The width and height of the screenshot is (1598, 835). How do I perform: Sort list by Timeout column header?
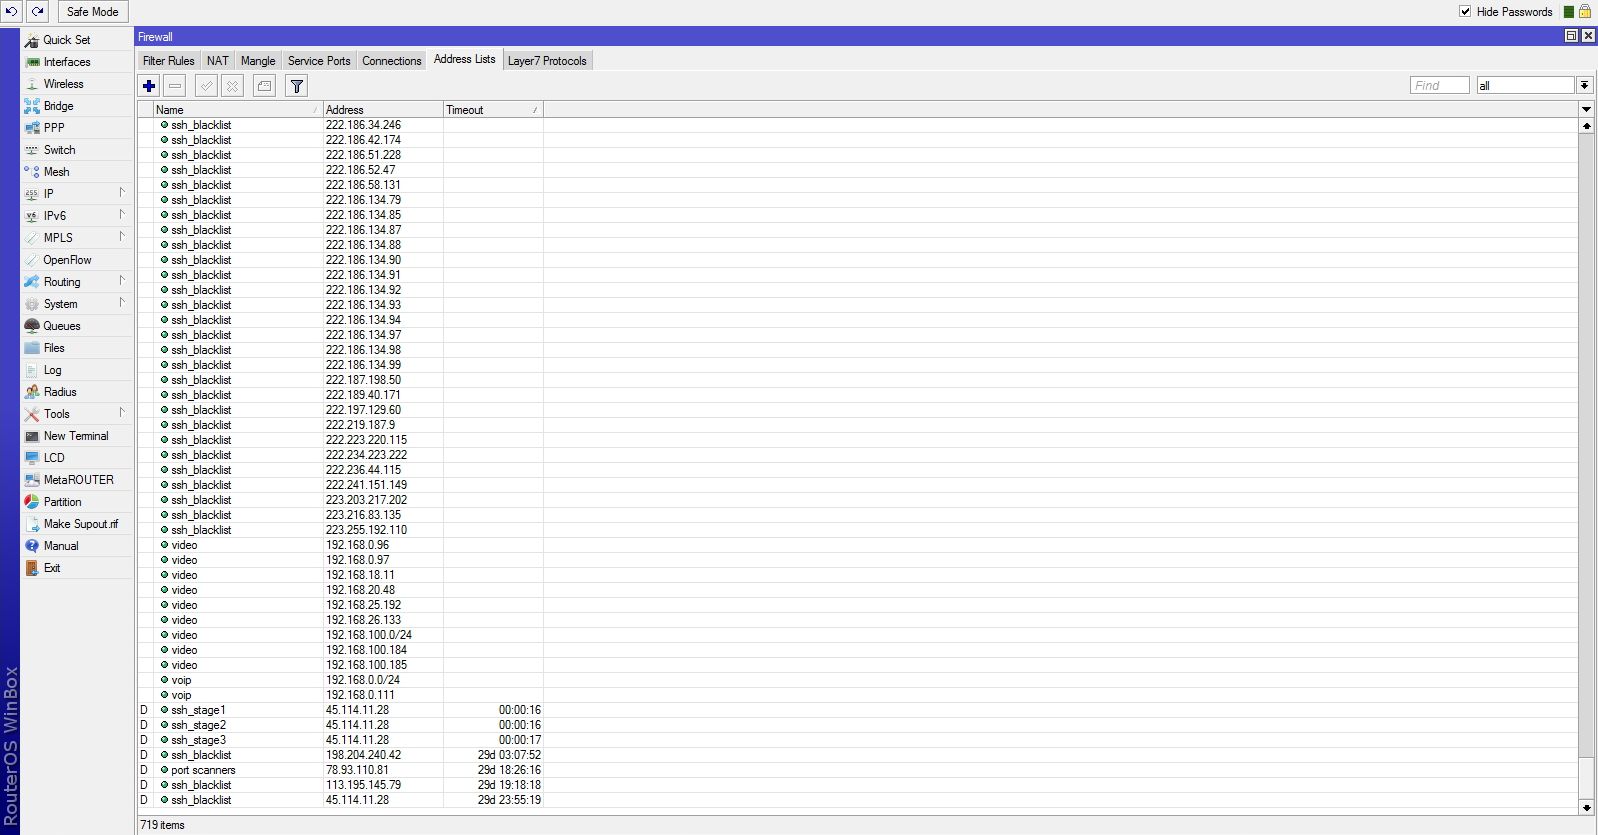[x=492, y=110]
